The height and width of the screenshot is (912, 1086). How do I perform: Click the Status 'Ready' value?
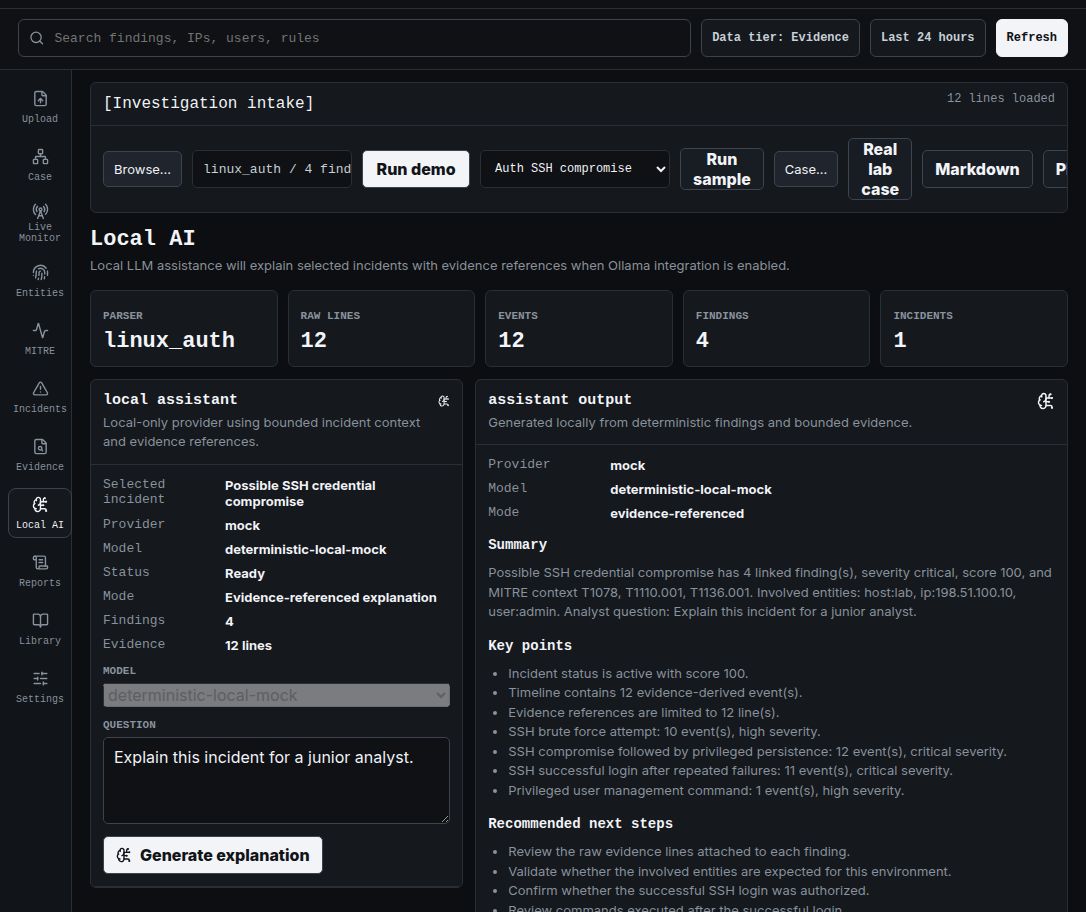click(244, 573)
